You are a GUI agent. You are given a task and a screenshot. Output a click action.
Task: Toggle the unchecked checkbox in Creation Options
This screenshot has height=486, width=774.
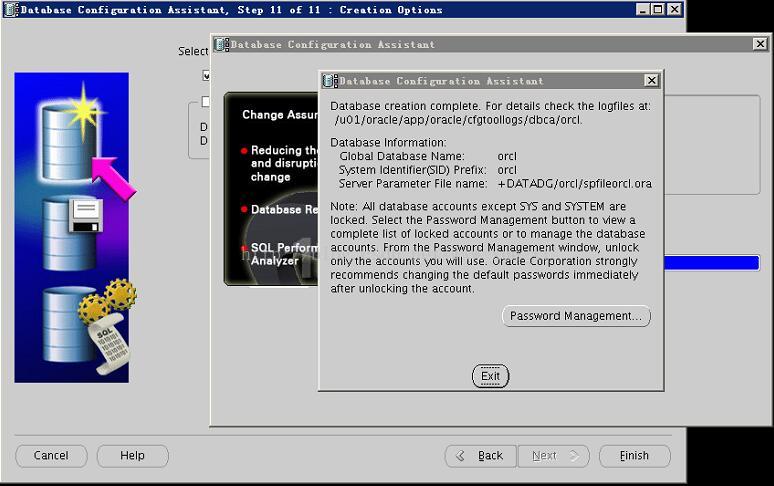tap(206, 102)
